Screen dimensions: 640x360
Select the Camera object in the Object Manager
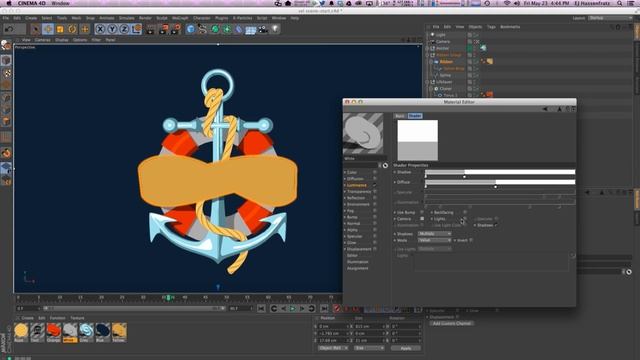[x=443, y=42]
